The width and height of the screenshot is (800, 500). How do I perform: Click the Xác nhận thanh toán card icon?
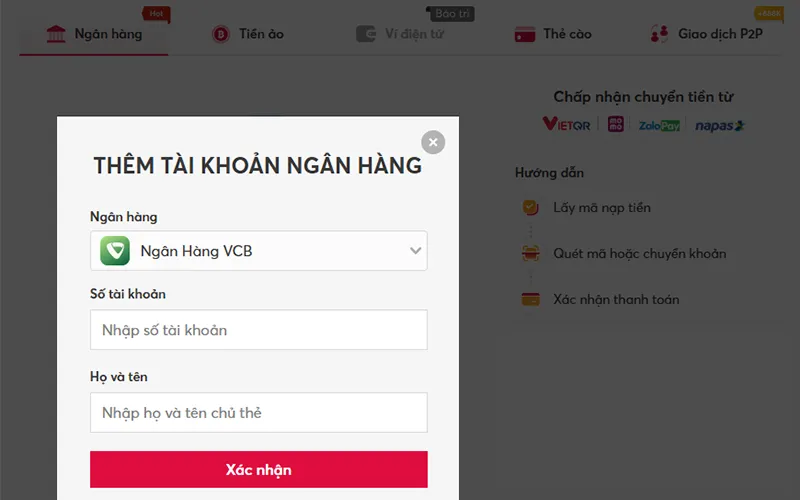pos(531,299)
